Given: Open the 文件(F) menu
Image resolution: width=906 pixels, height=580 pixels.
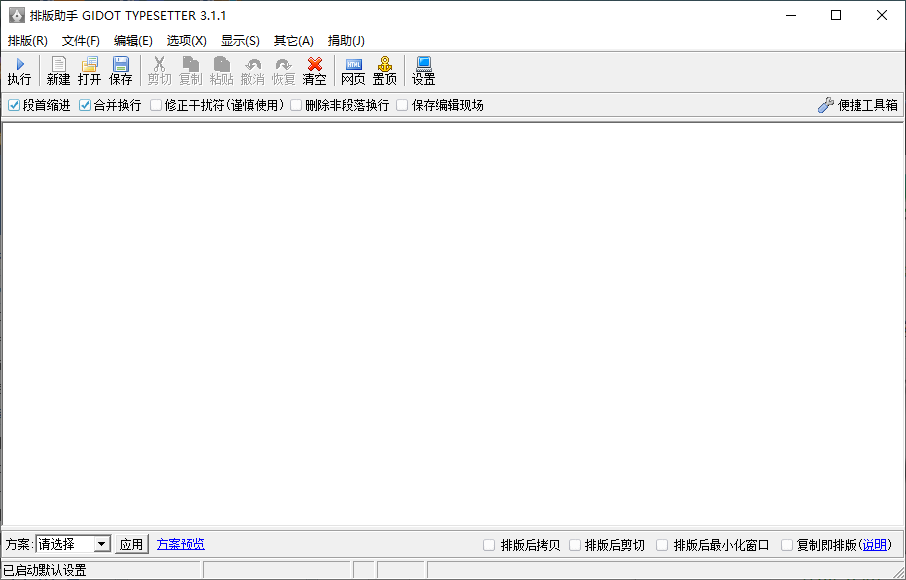Looking at the screenshot, I should 81,40.
